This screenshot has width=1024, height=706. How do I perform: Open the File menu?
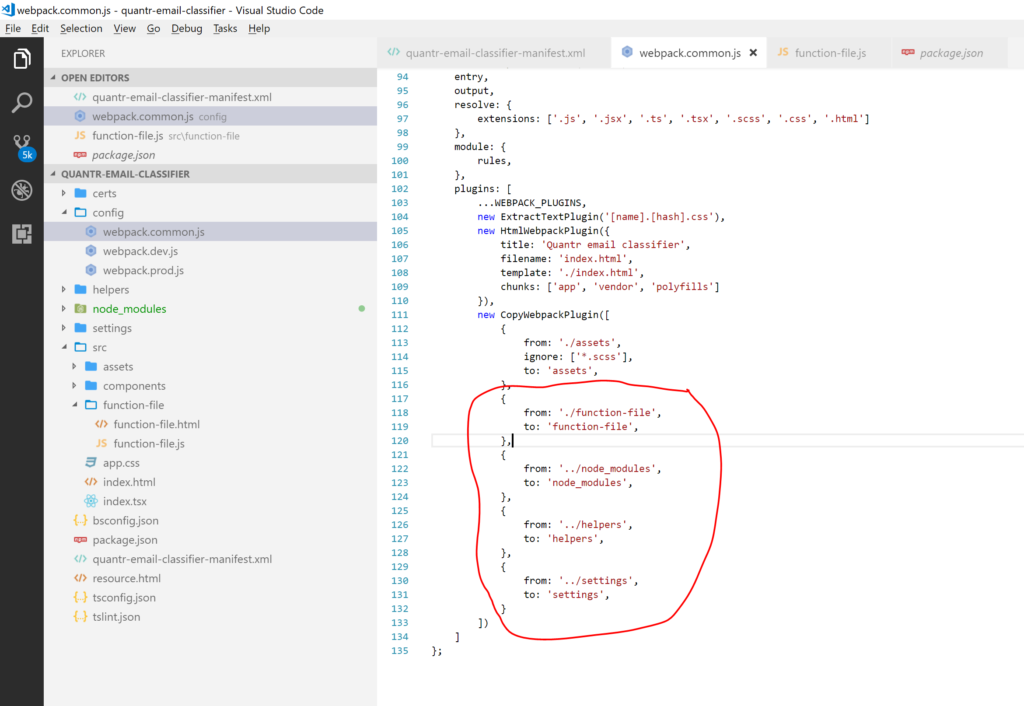click(x=12, y=28)
